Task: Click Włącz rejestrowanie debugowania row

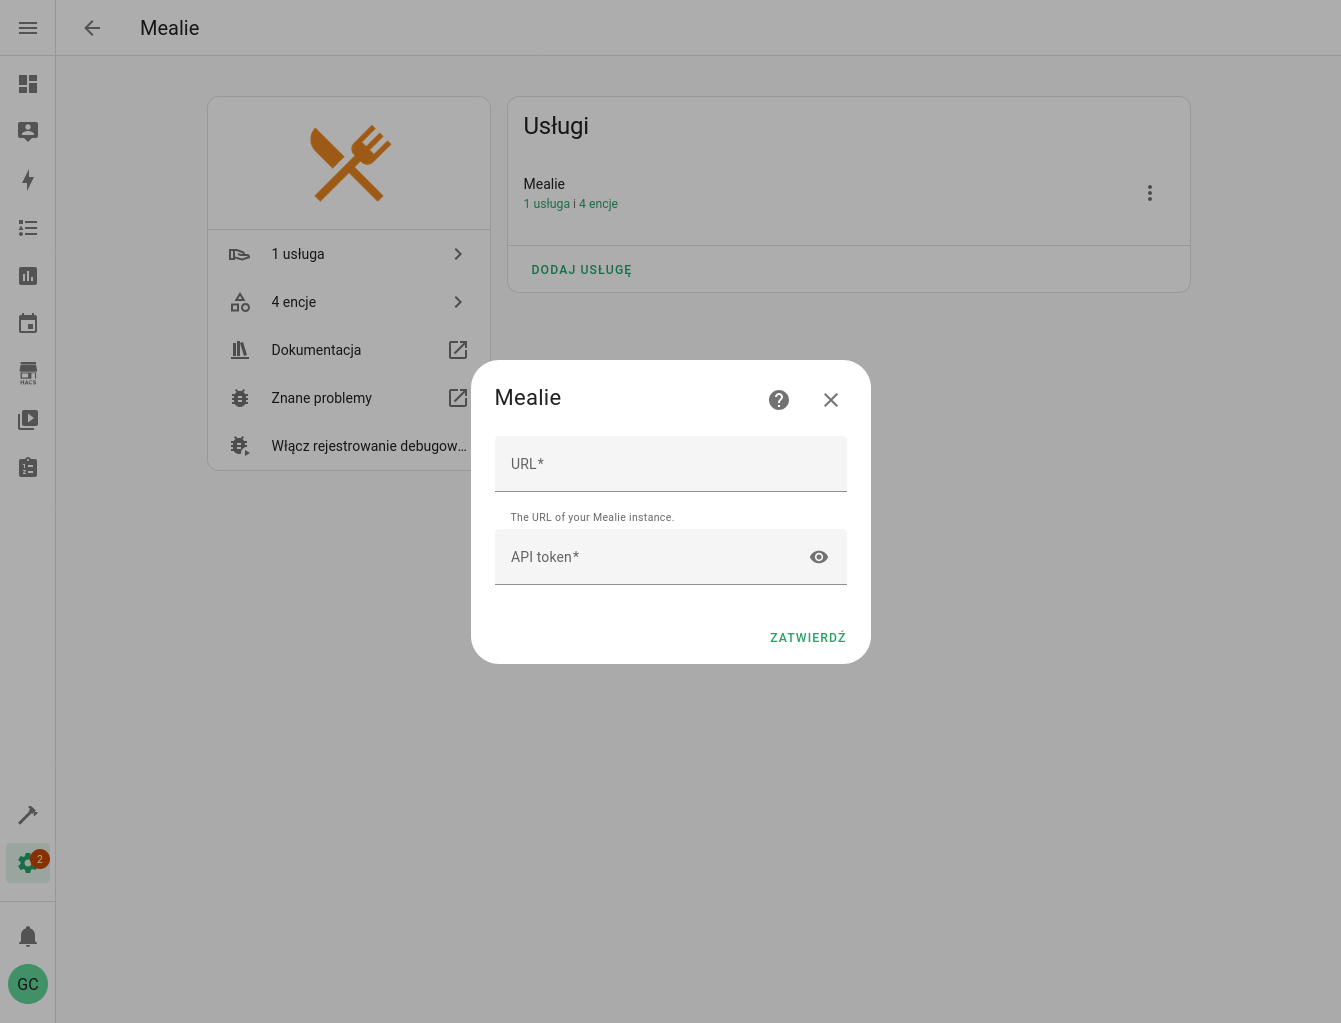Action: click(x=349, y=446)
